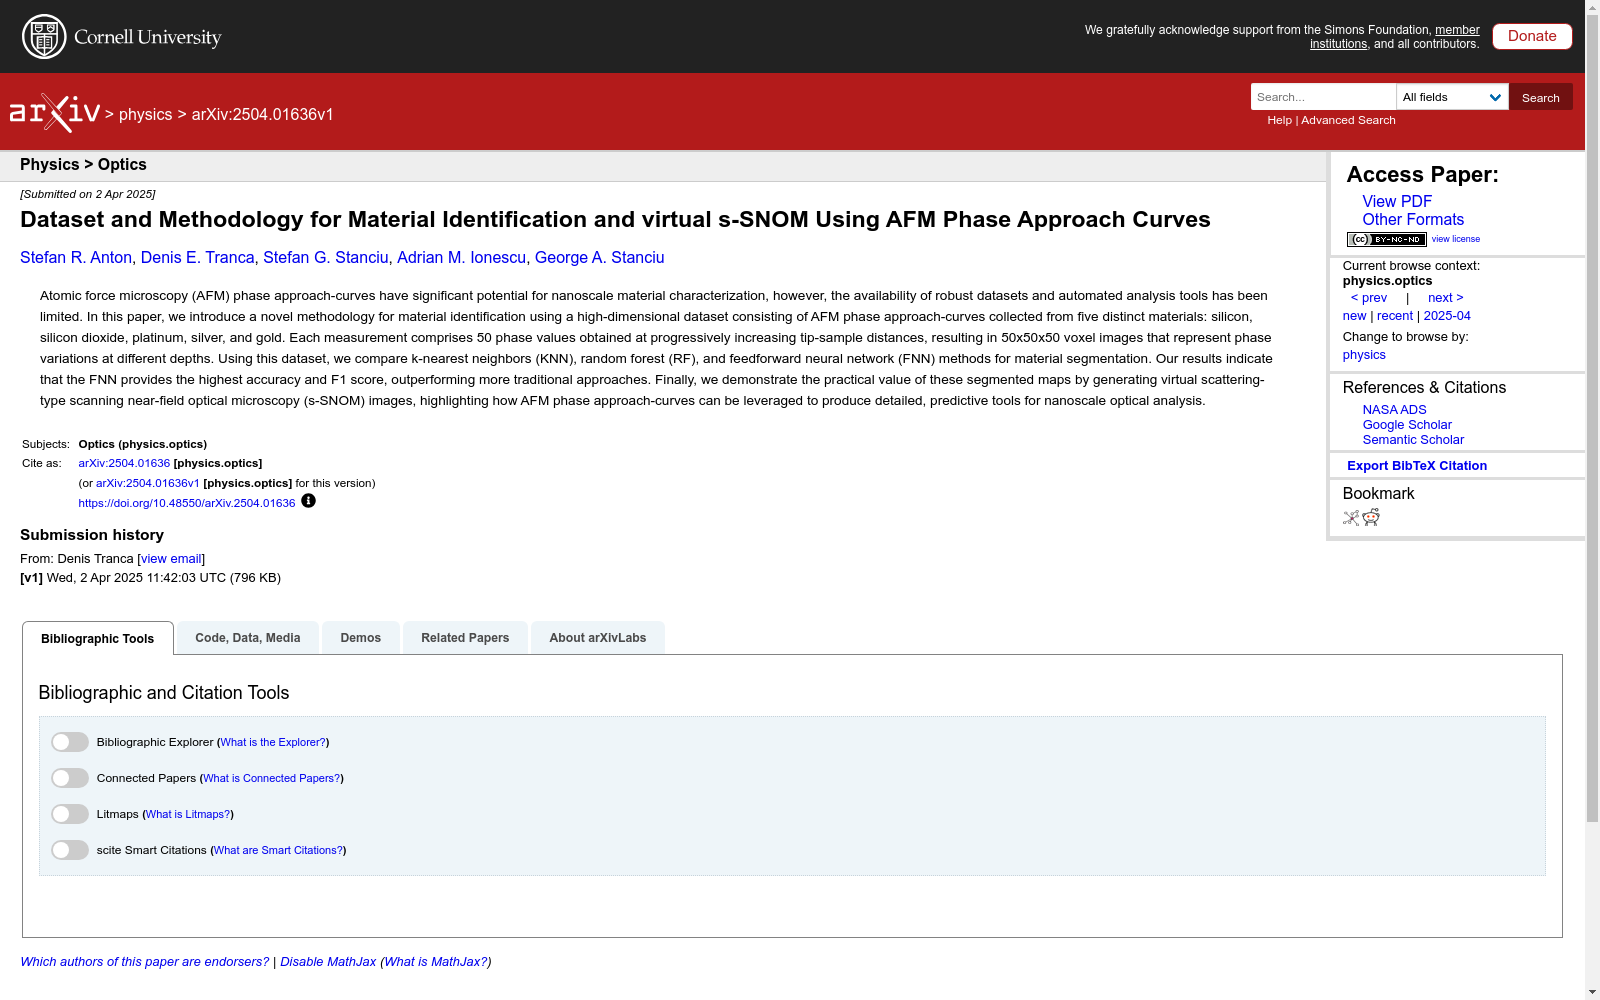
Task: Open View PDF link
Action: [x=1397, y=201]
